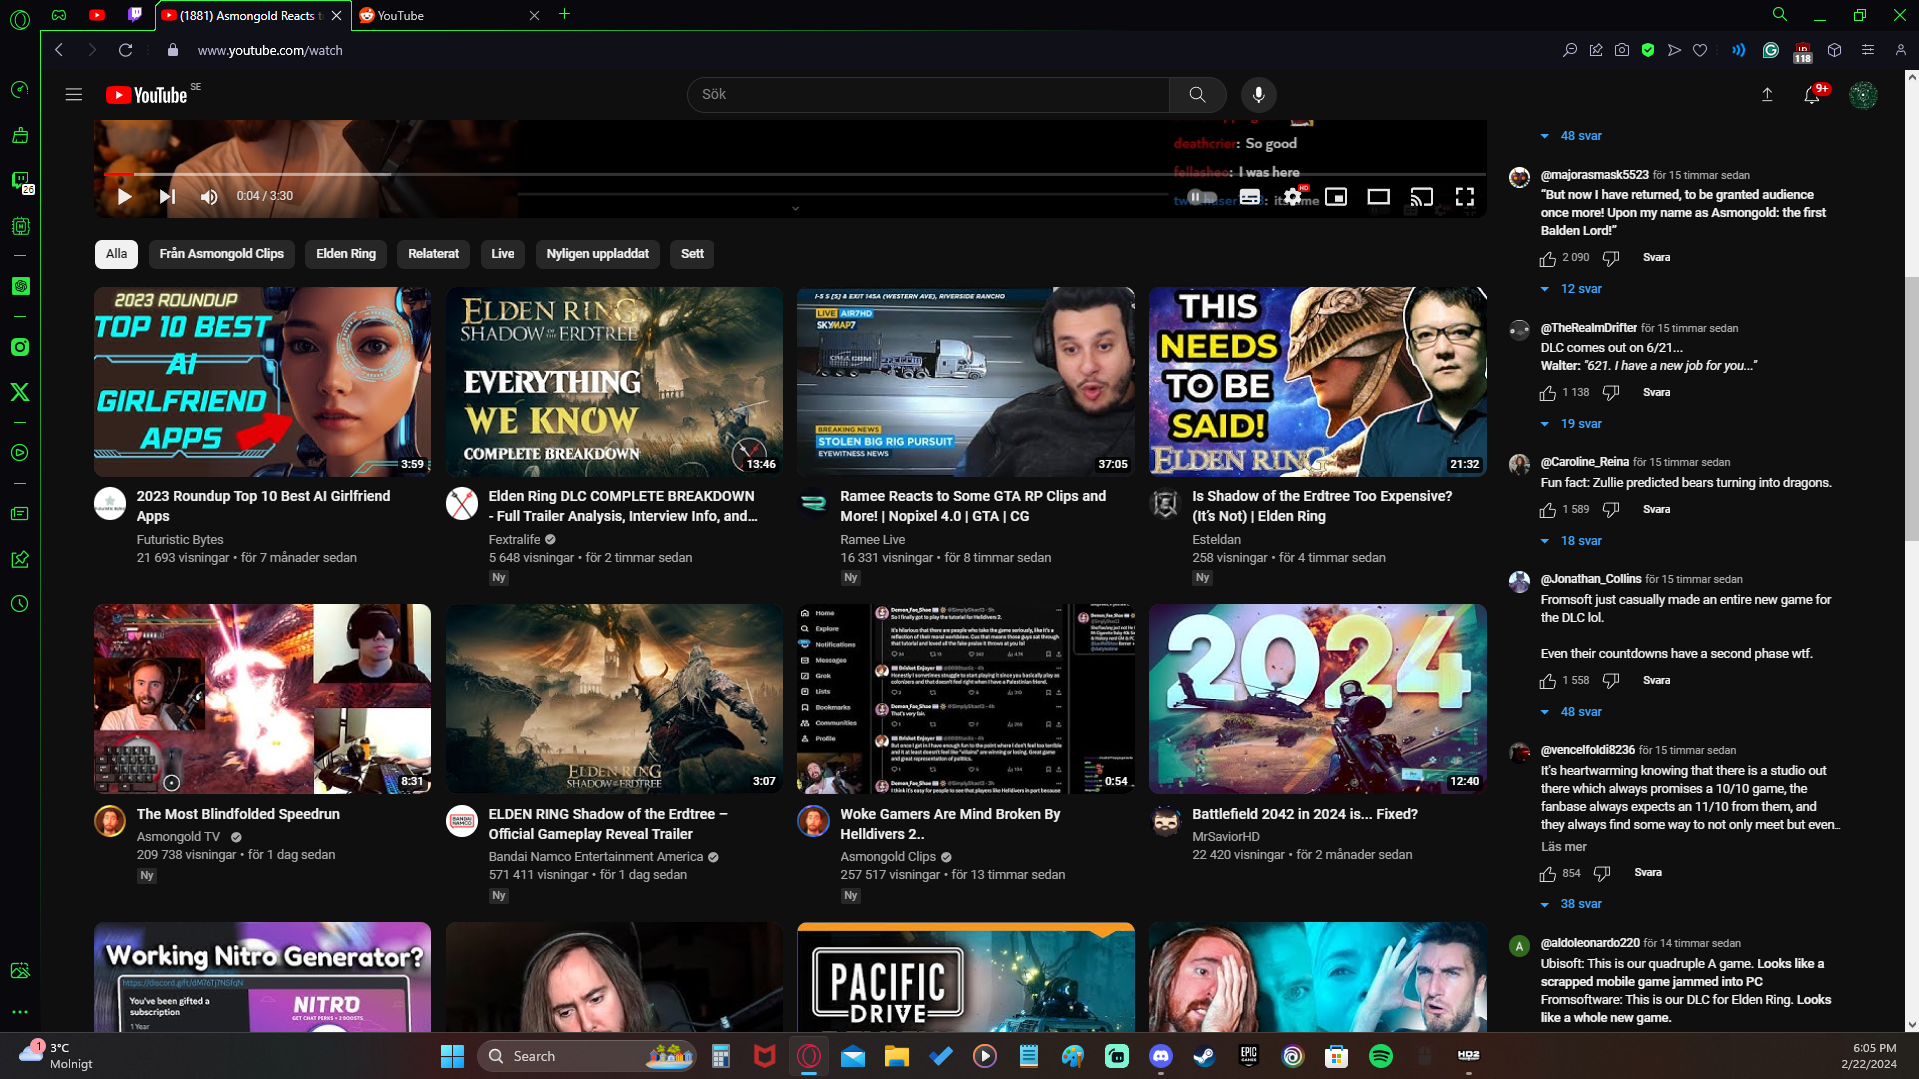This screenshot has height=1079, width=1919.
Task: Turn on subtitles with the CC icon
Action: (x=1249, y=196)
